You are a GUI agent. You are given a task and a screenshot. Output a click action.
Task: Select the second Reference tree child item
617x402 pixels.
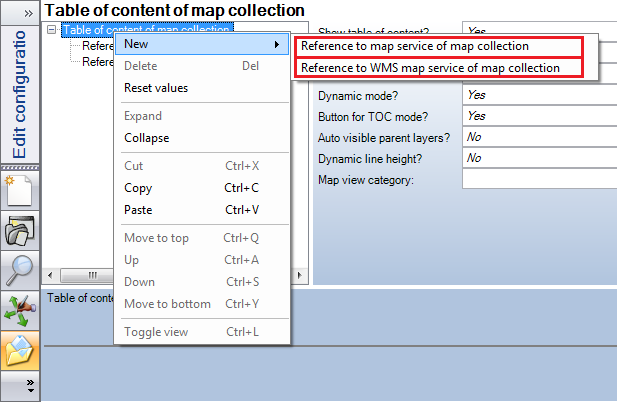point(98,62)
